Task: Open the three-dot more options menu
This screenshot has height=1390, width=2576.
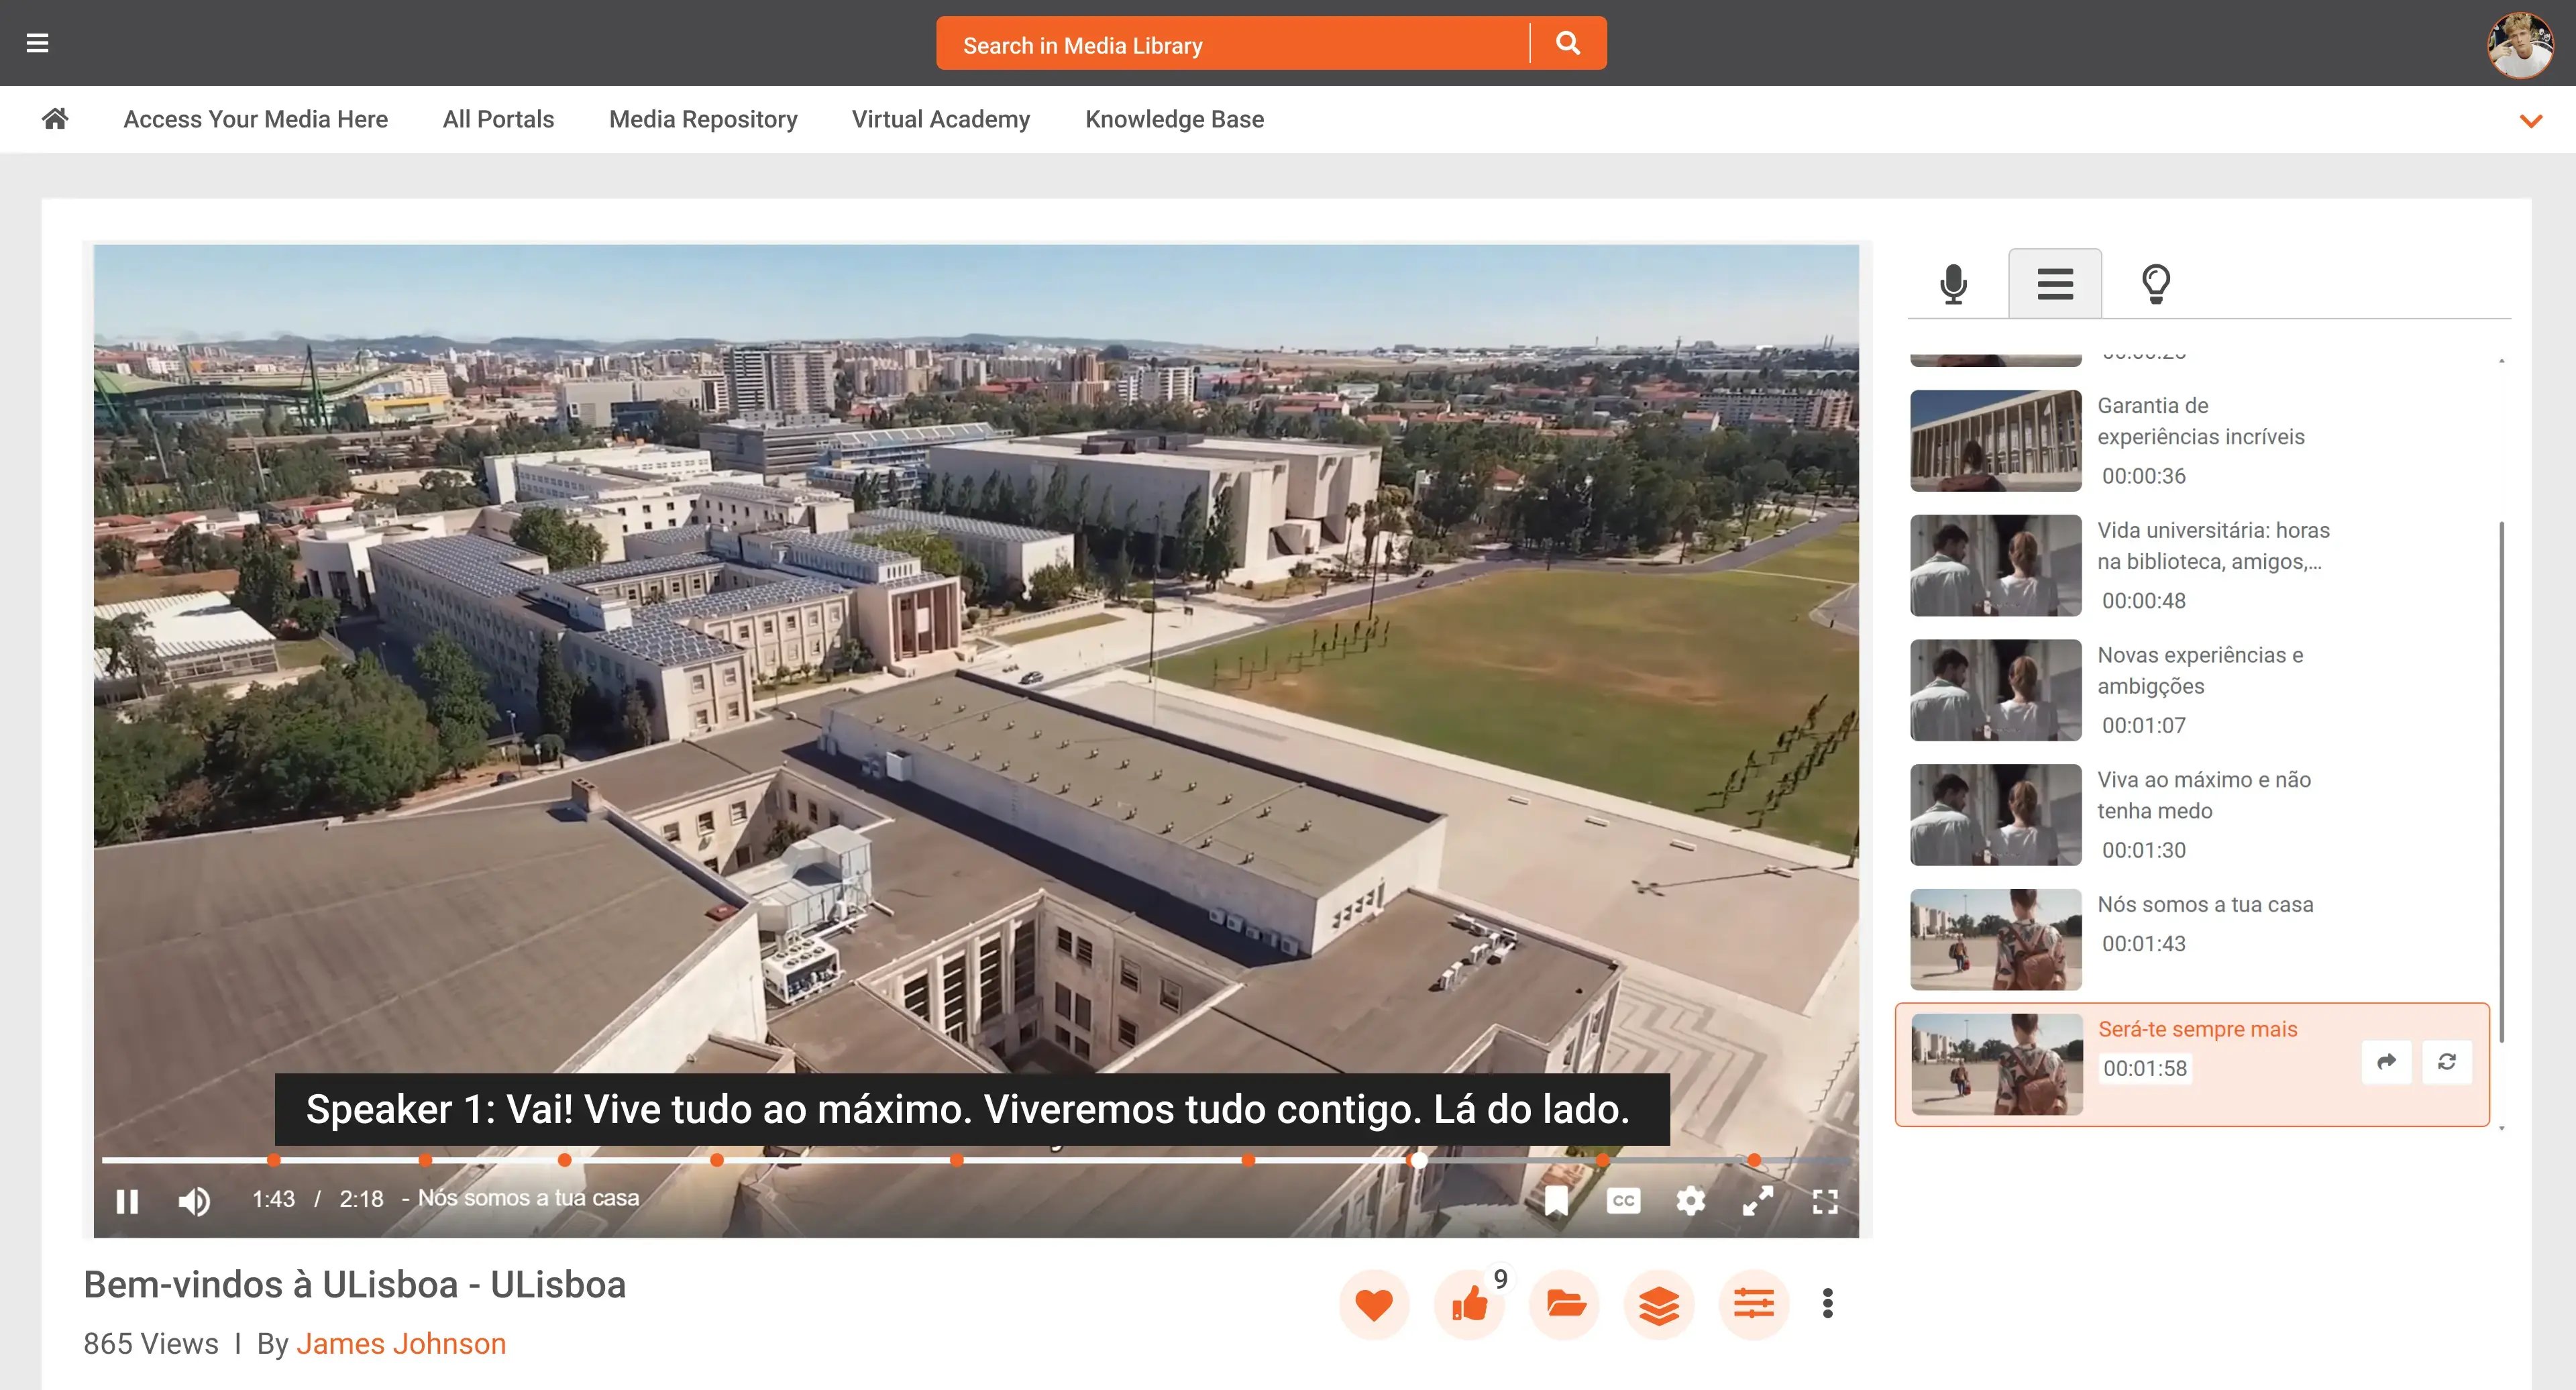Action: (x=1827, y=1303)
